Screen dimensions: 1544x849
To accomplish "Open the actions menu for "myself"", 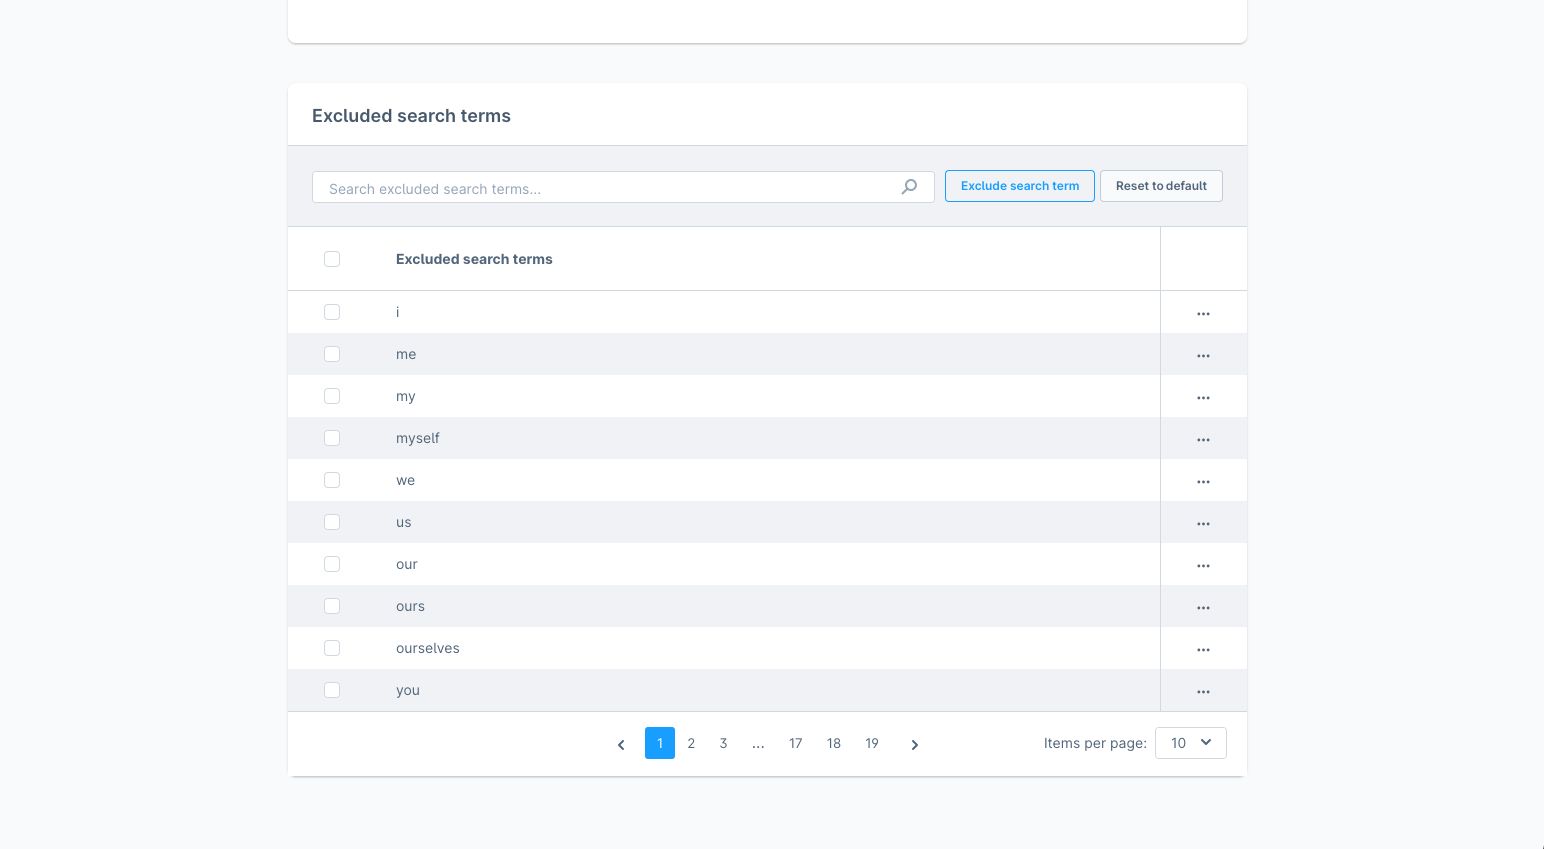I will click(x=1203, y=439).
